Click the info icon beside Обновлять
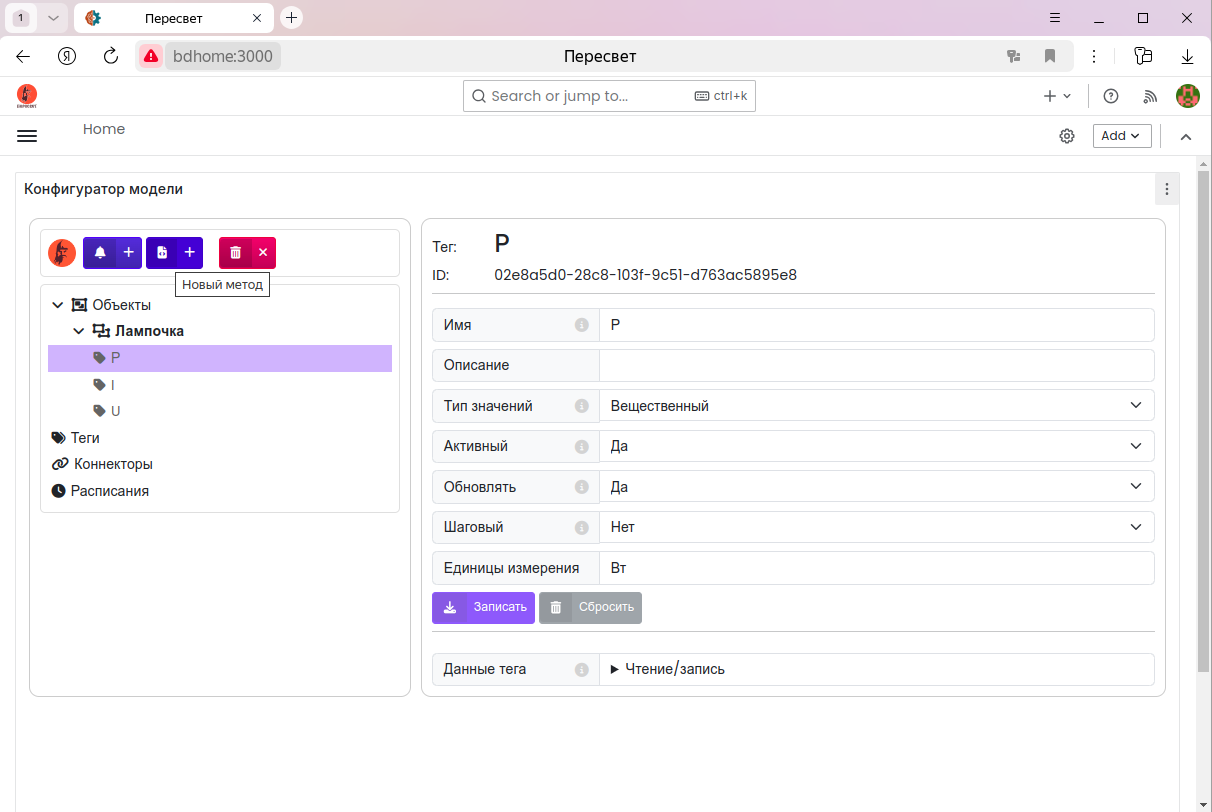Image resolution: width=1212 pixels, height=812 pixels. (581, 487)
